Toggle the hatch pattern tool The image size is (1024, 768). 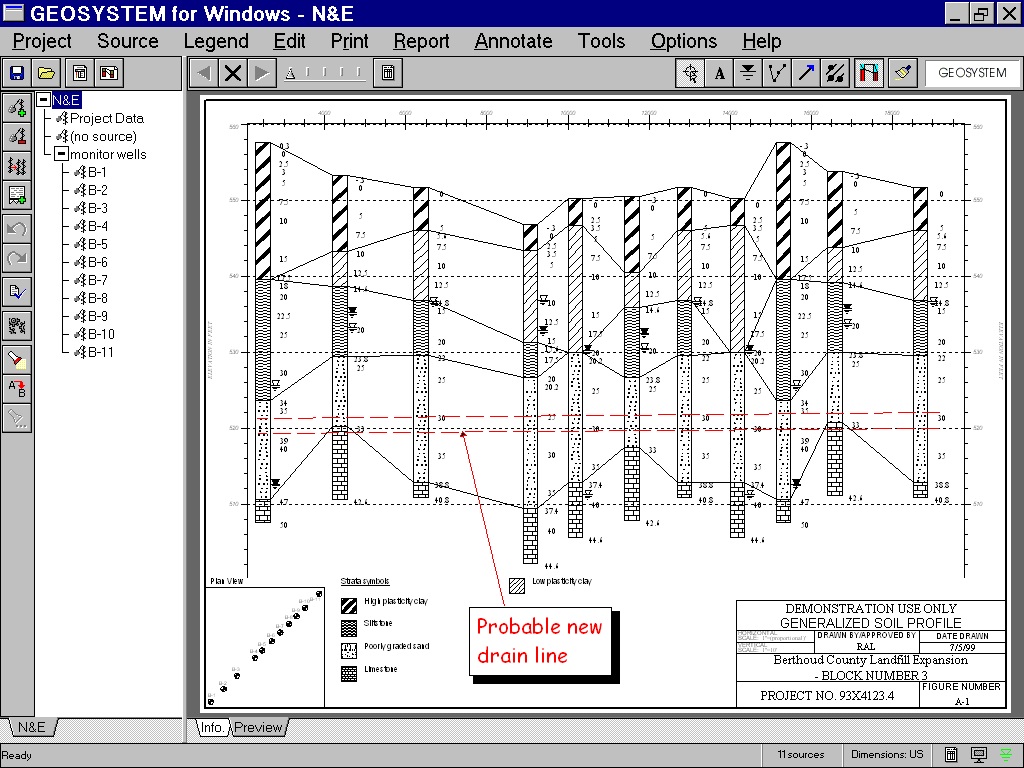pyautogui.click(x=835, y=72)
